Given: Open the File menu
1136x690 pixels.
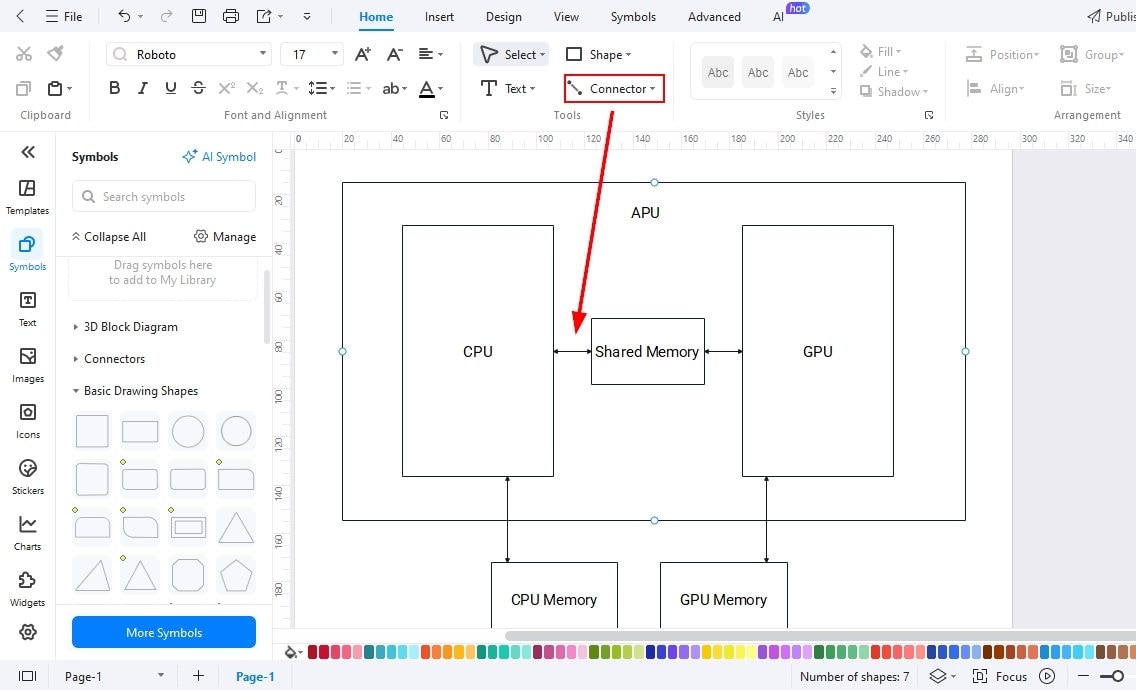Looking at the screenshot, I should (x=64, y=16).
